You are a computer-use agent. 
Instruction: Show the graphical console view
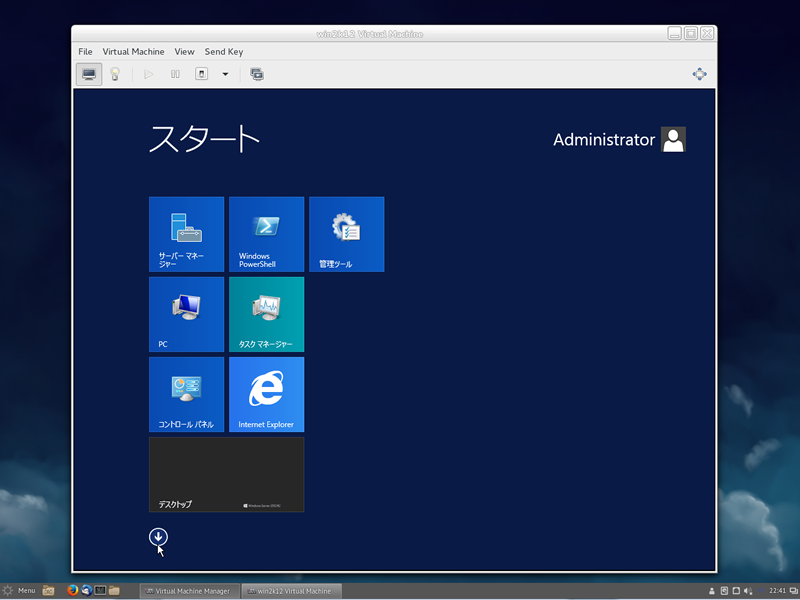coord(89,74)
